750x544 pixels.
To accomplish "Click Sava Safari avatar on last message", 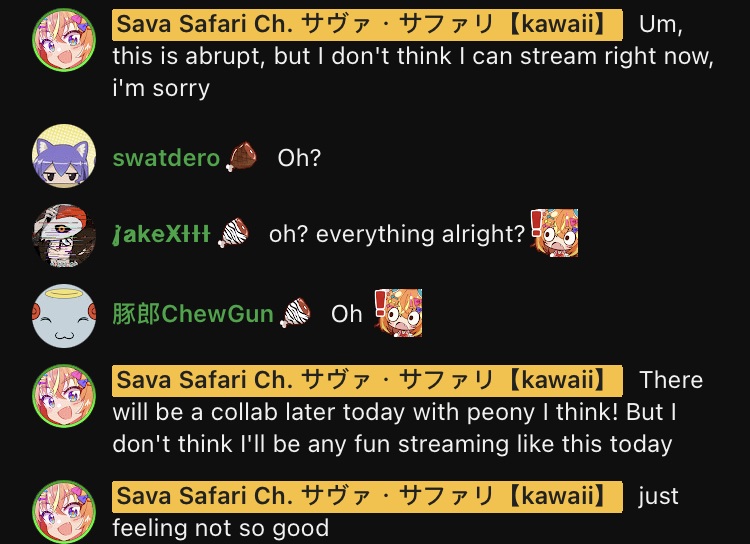I will click(x=64, y=512).
